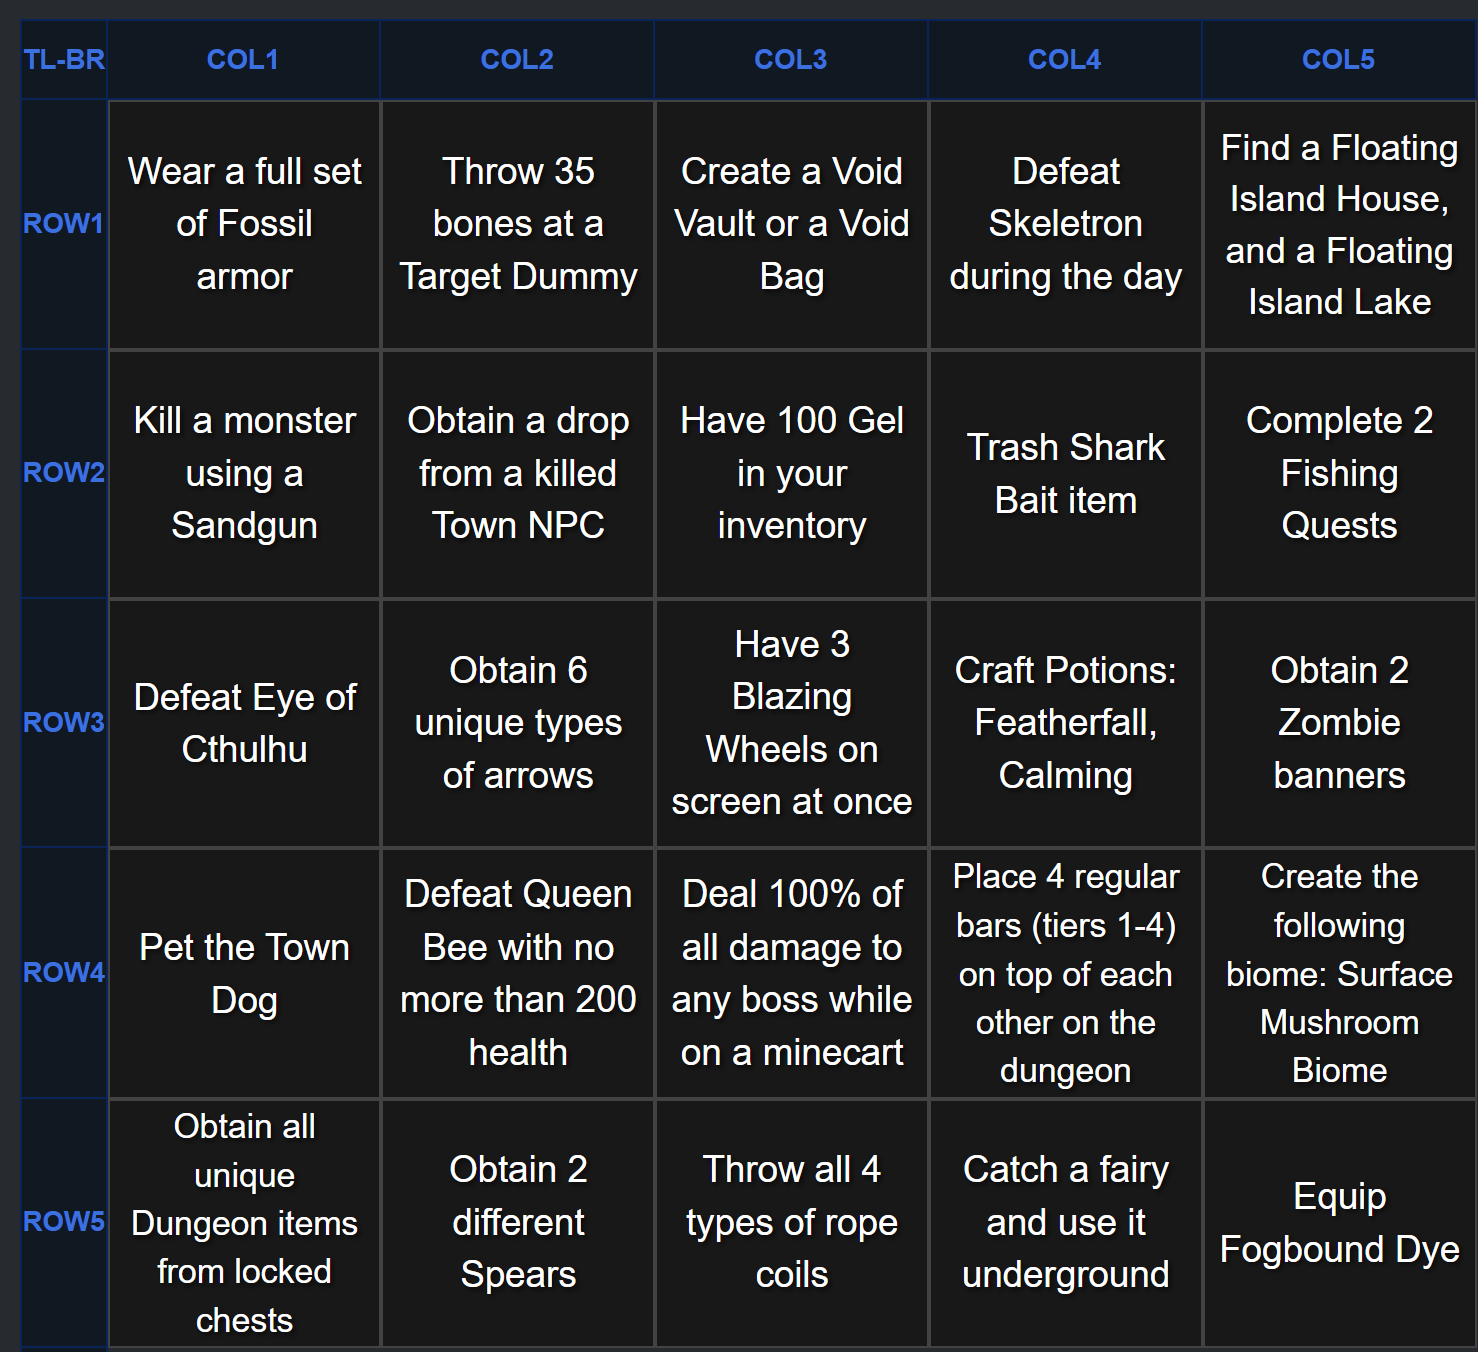Viewport: 1478px width, 1352px height.
Task: Select the 'Defeat Eye of Cthulhu' square
Action: pos(244,723)
